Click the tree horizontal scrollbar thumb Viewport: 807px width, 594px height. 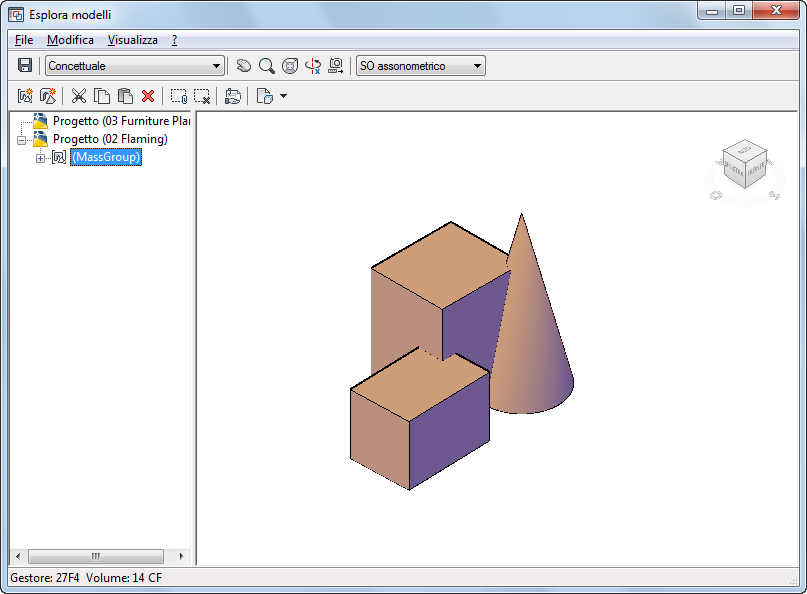click(x=96, y=556)
